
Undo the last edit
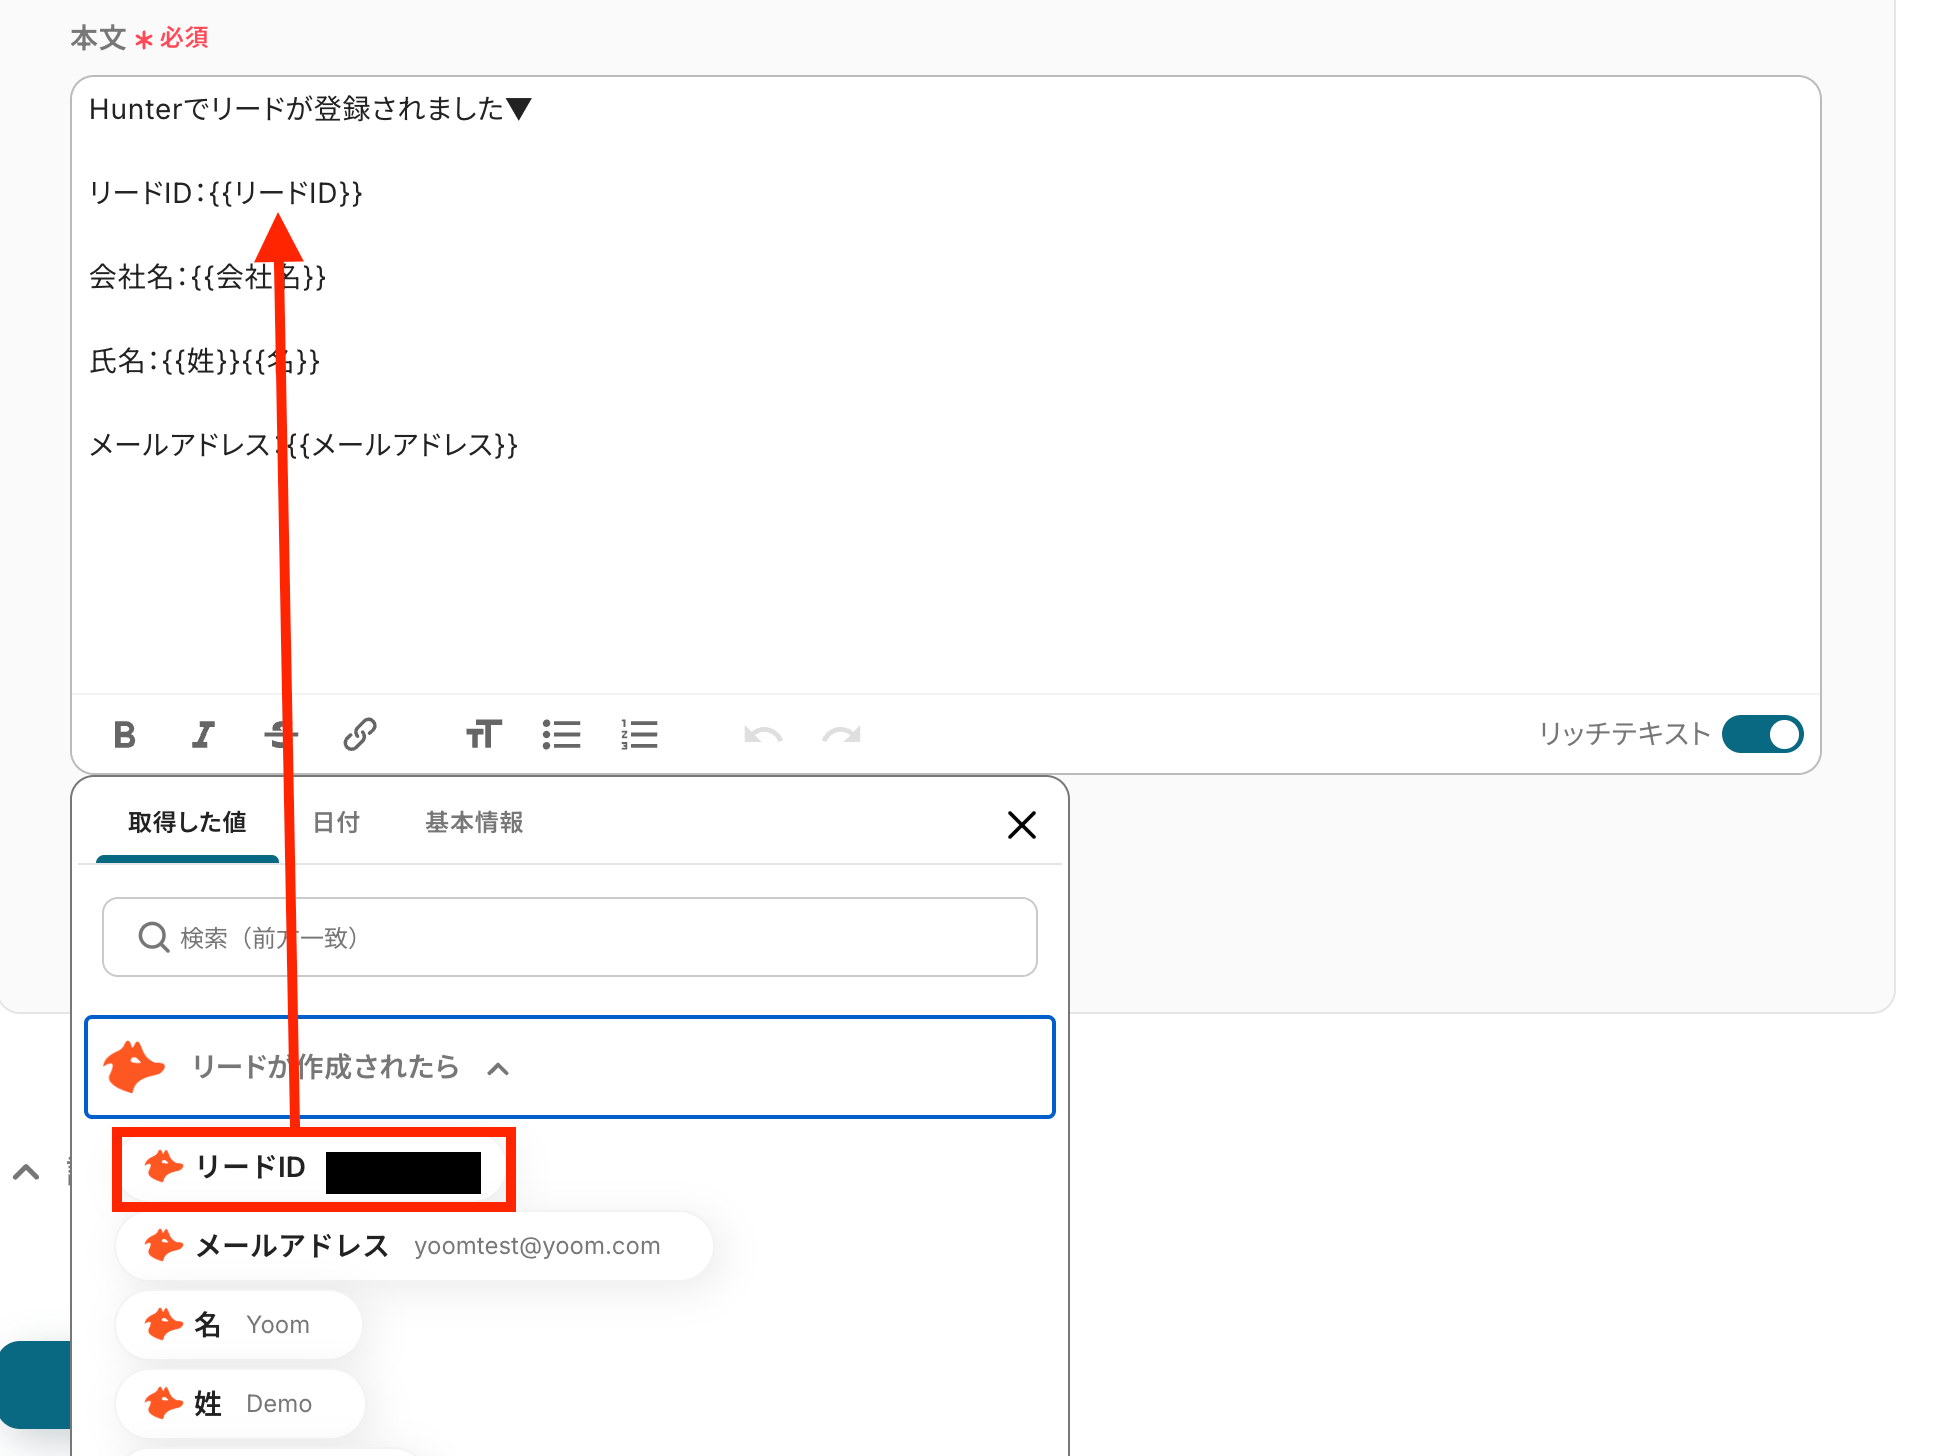tap(763, 735)
